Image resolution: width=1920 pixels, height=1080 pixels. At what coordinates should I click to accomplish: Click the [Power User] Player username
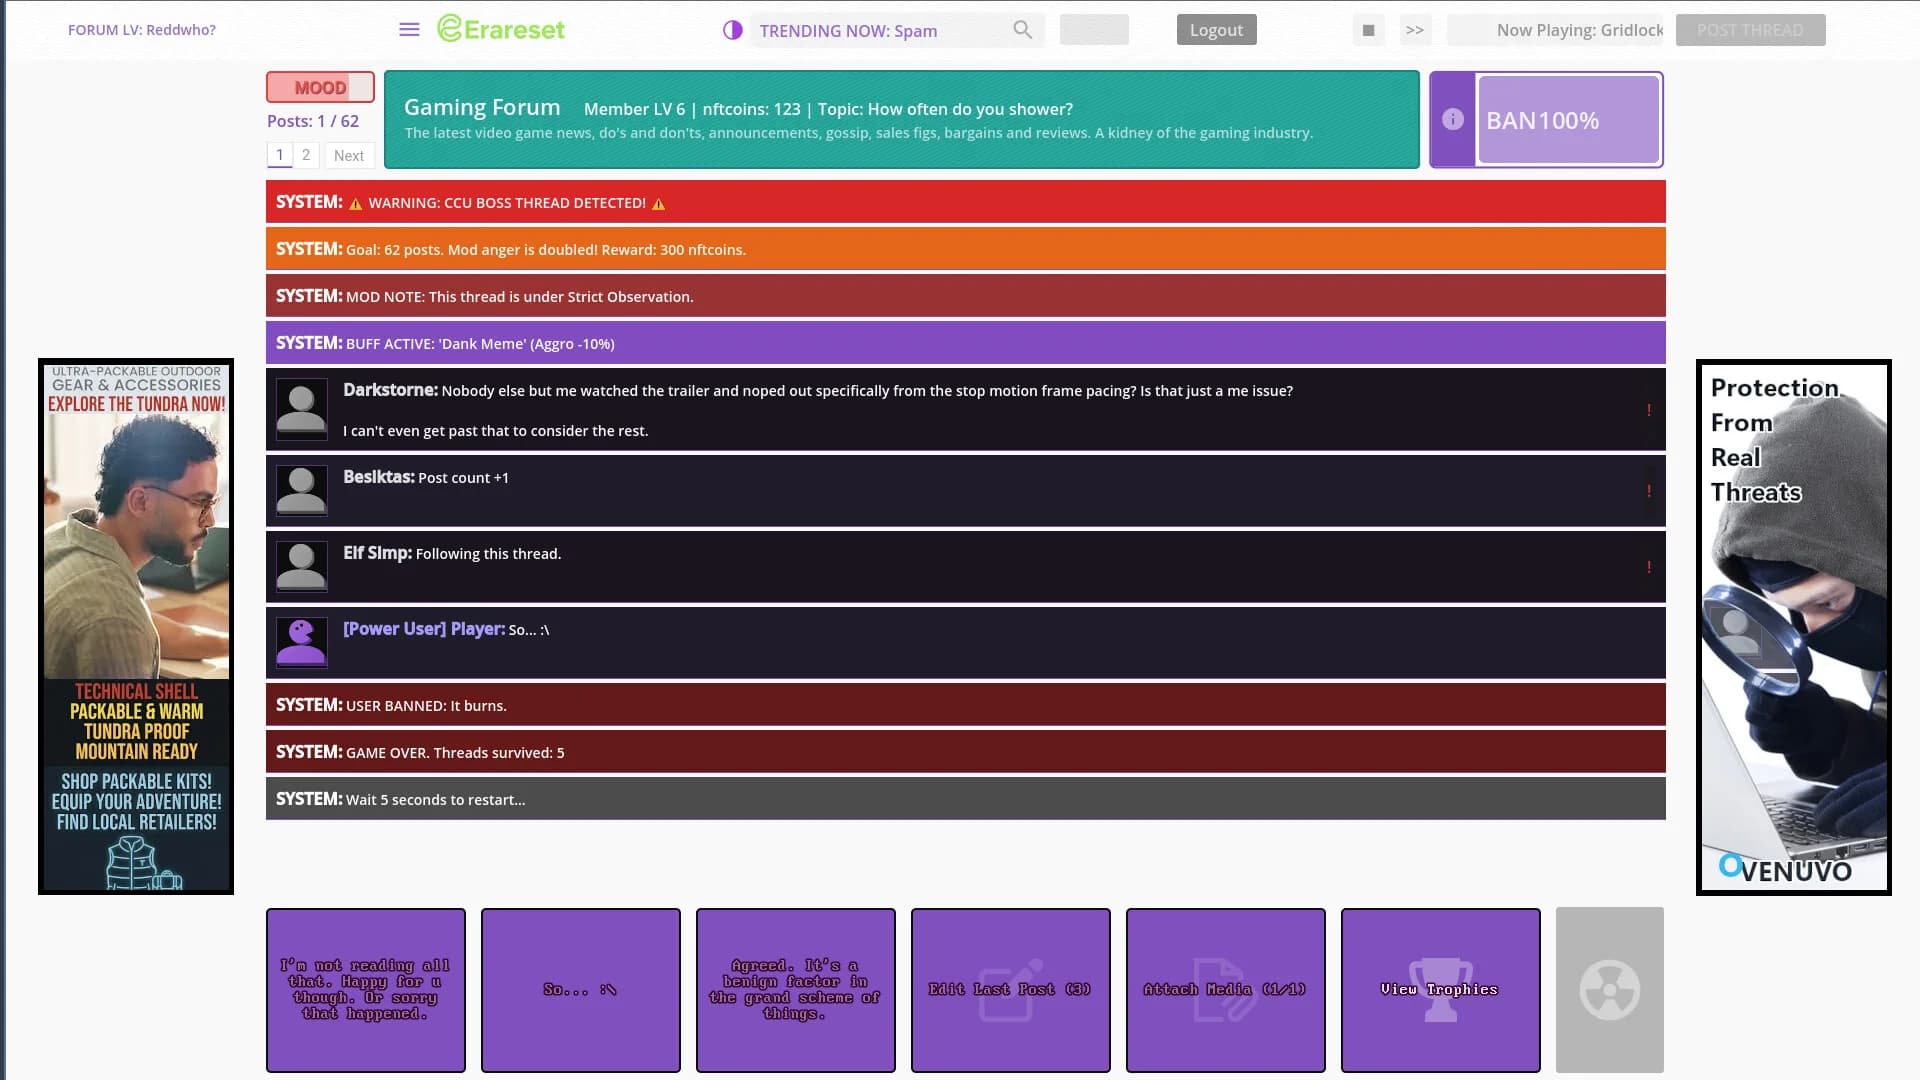click(x=424, y=629)
